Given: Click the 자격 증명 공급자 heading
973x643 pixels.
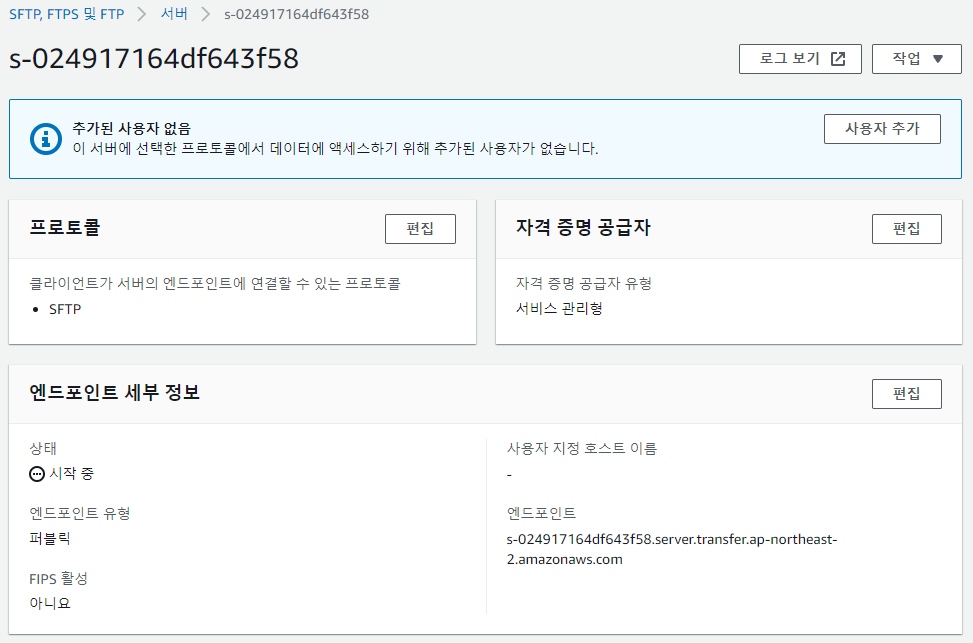Looking at the screenshot, I should pos(583,227).
